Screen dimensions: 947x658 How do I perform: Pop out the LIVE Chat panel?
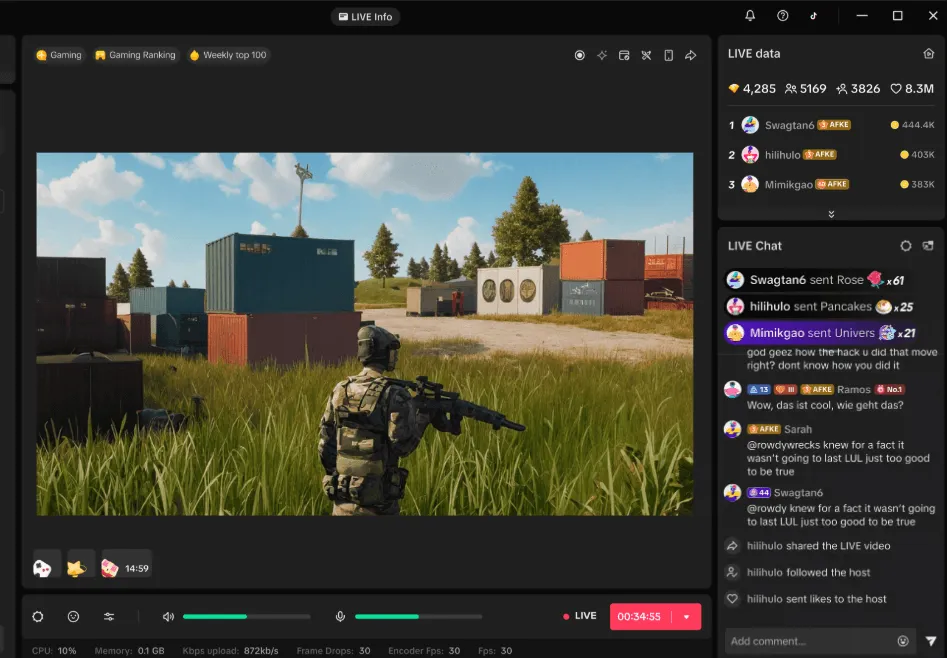[x=928, y=246]
